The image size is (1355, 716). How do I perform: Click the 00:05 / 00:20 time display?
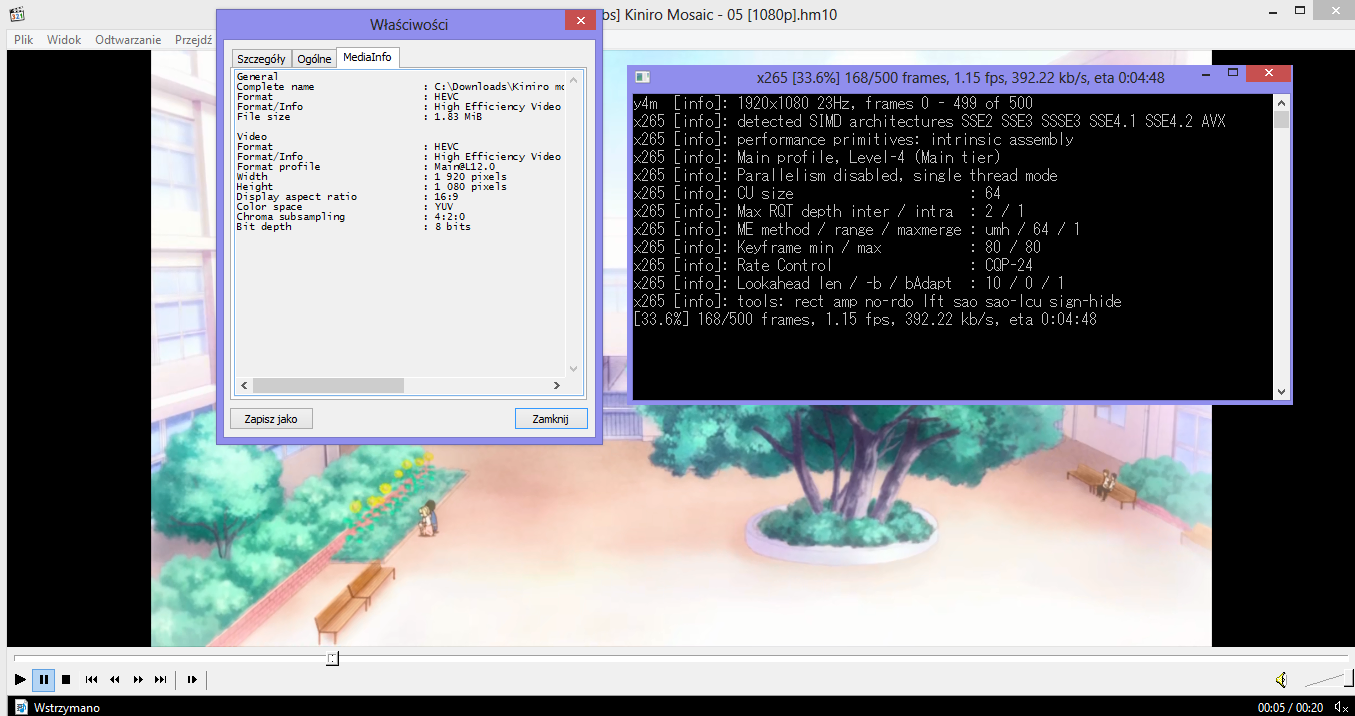tap(1291, 708)
